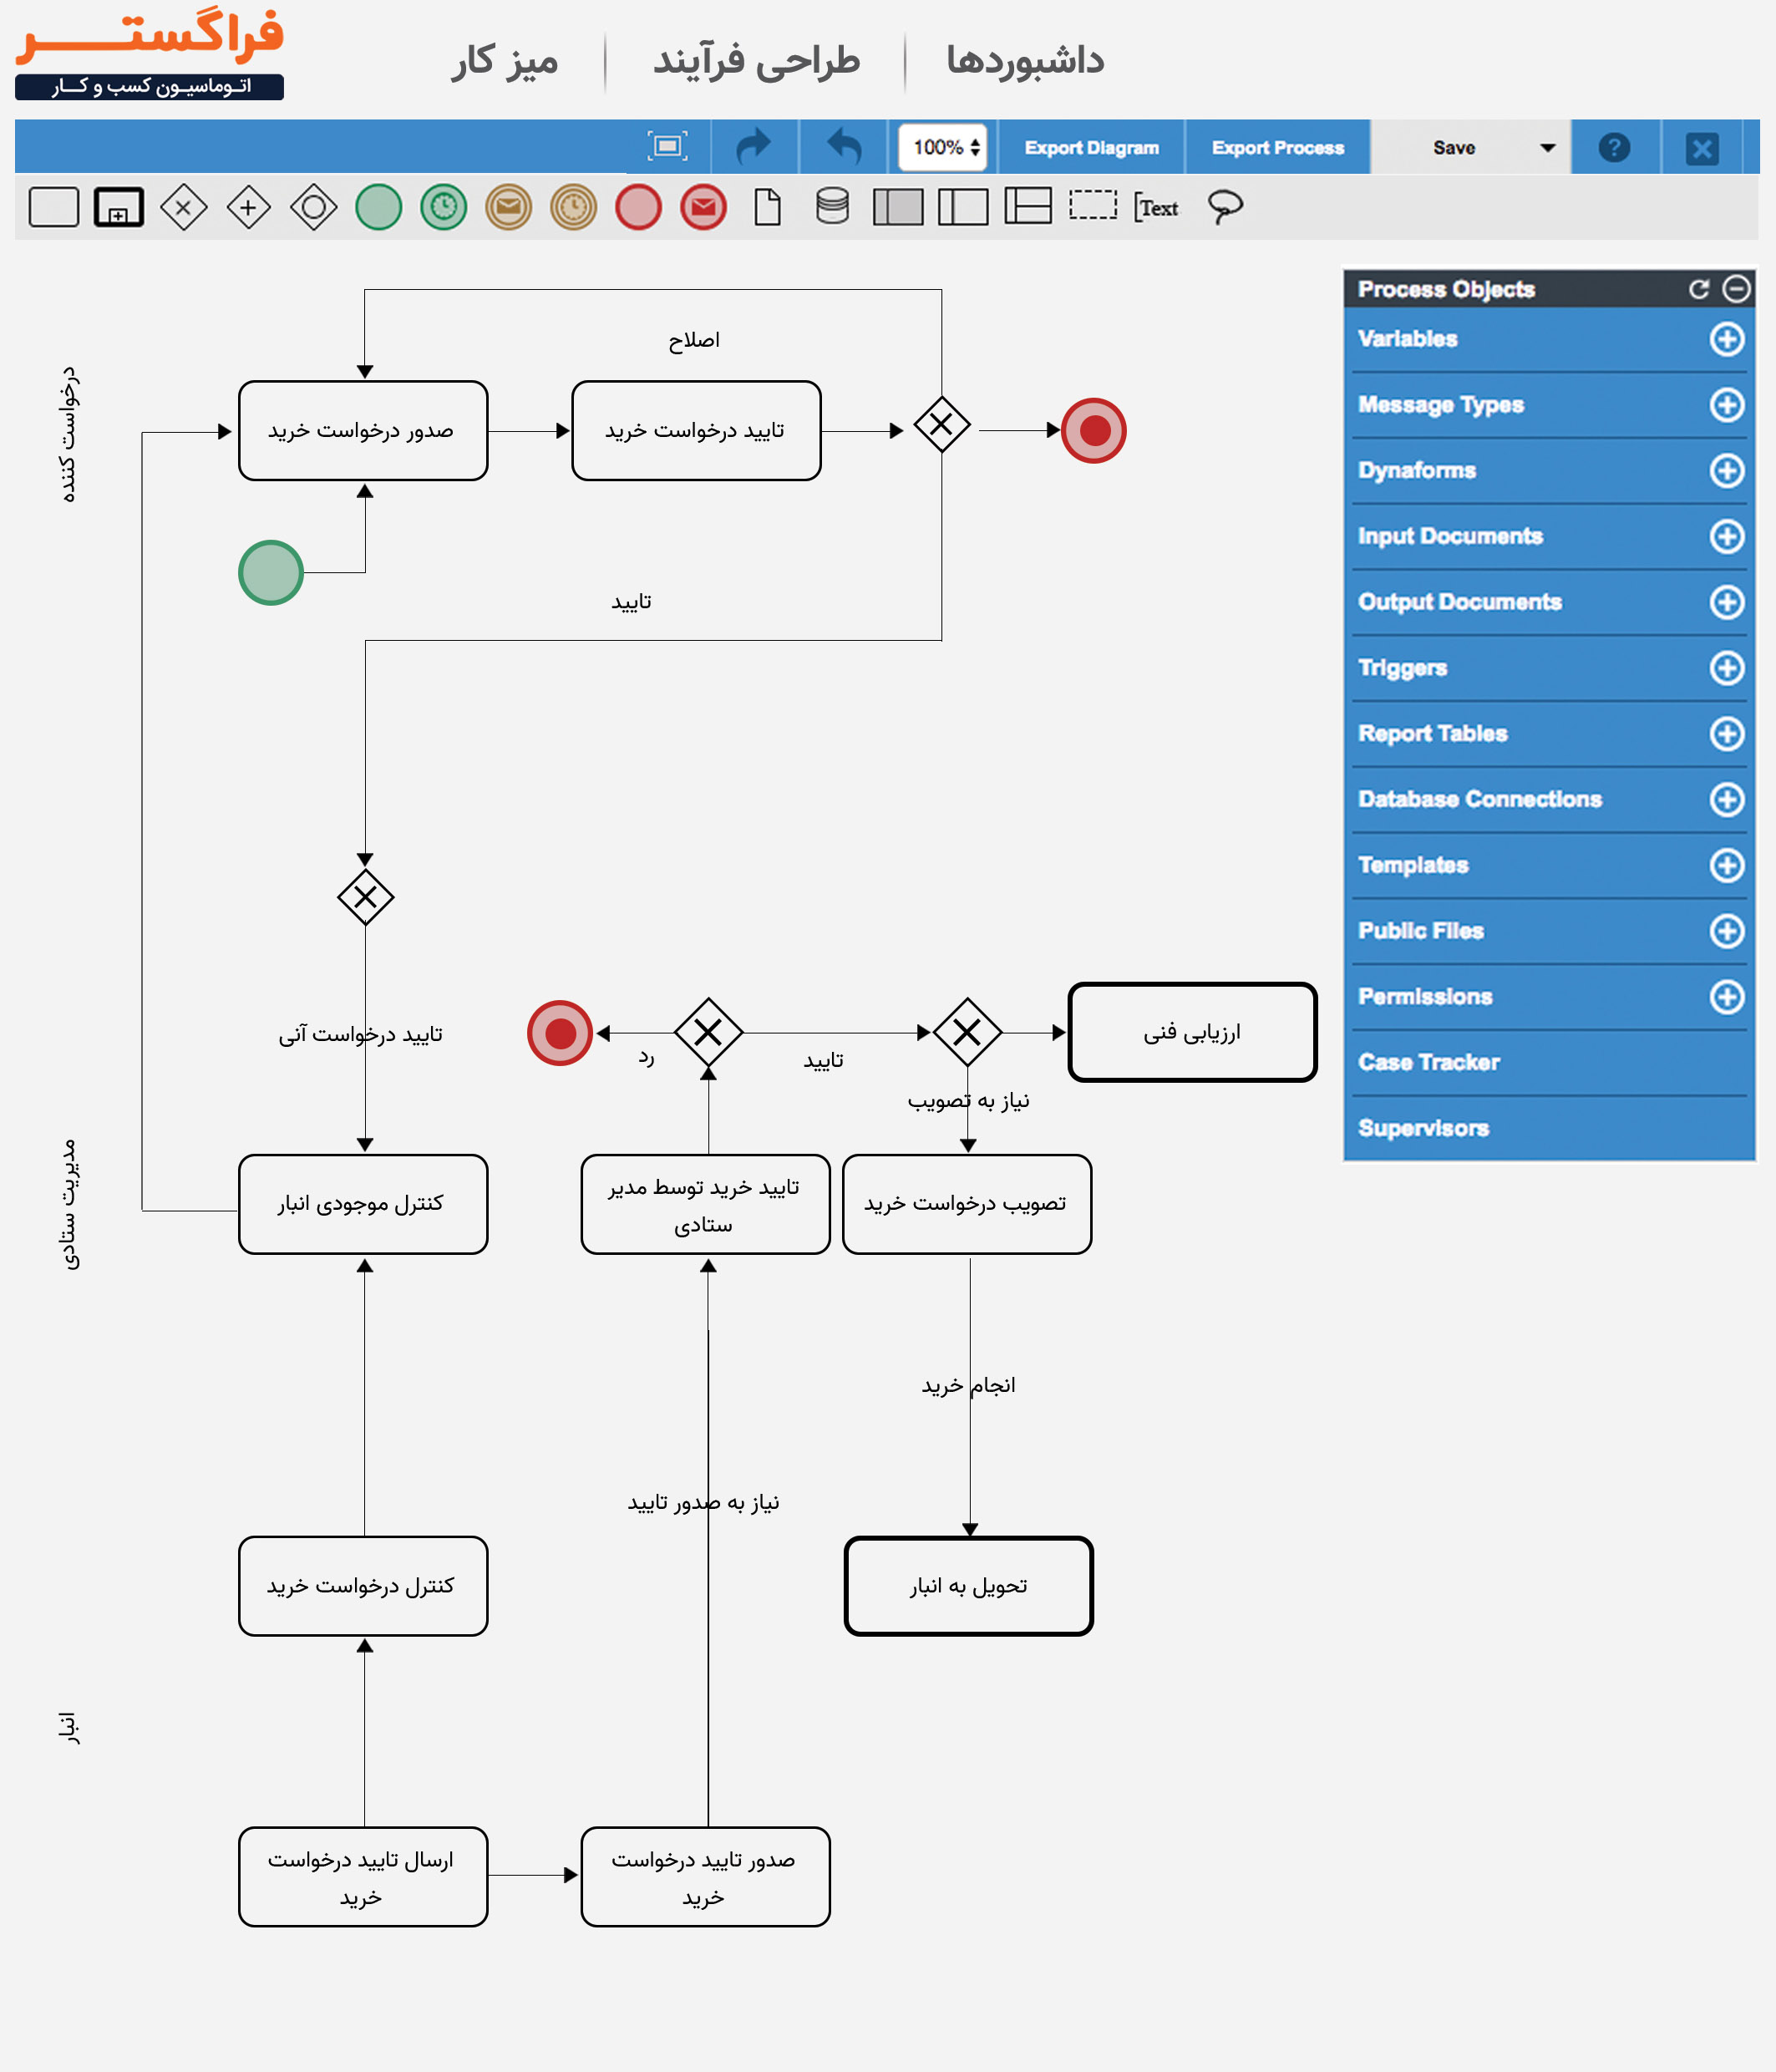The height and width of the screenshot is (2072, 1776).
Task: Open the داشبوردها menu item
Action: coord(1024,61)
